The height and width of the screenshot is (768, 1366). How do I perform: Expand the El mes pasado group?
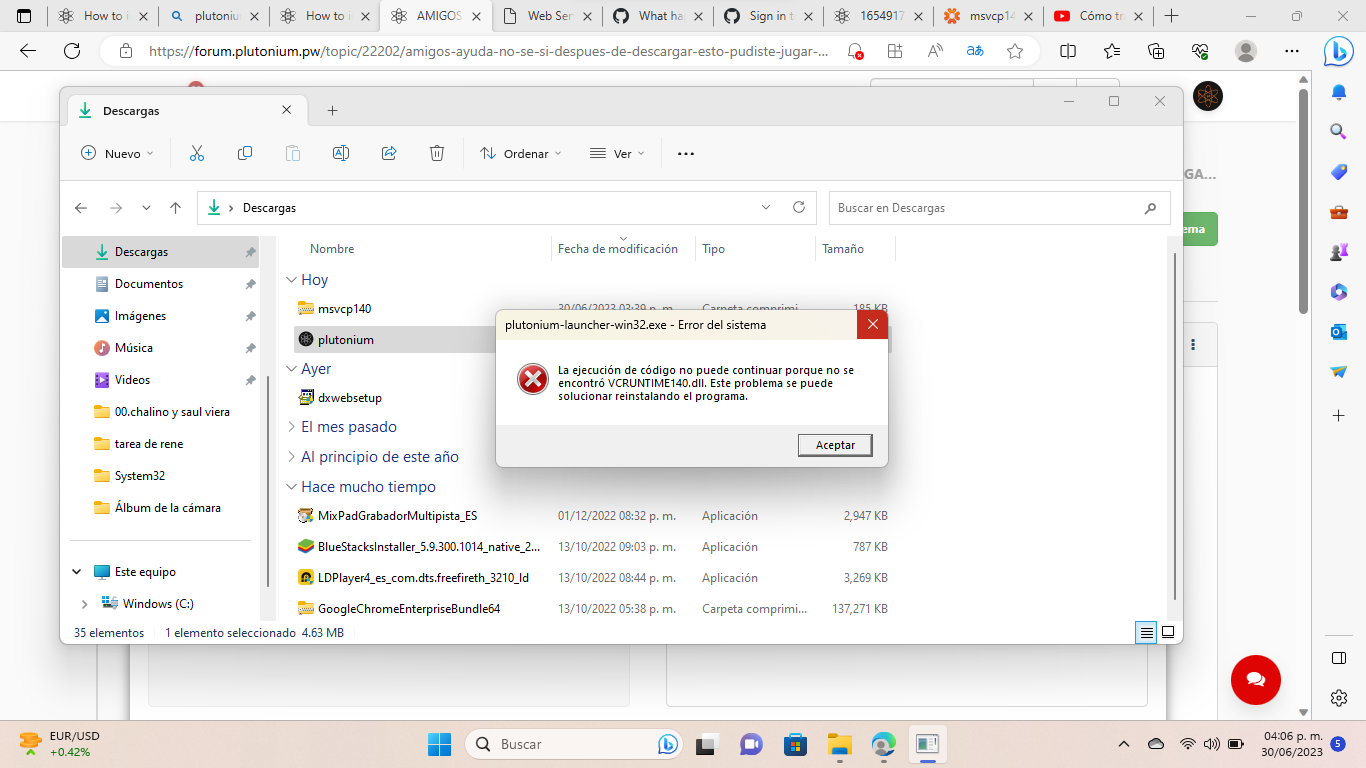click(x=291, y=427)
